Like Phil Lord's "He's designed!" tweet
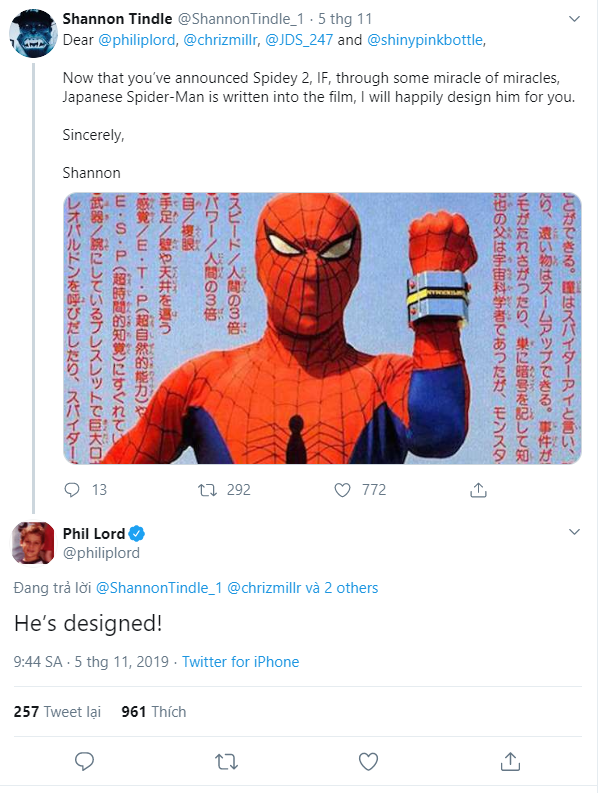The width and height of the screenshot is (598, 793). pos(368,761)
